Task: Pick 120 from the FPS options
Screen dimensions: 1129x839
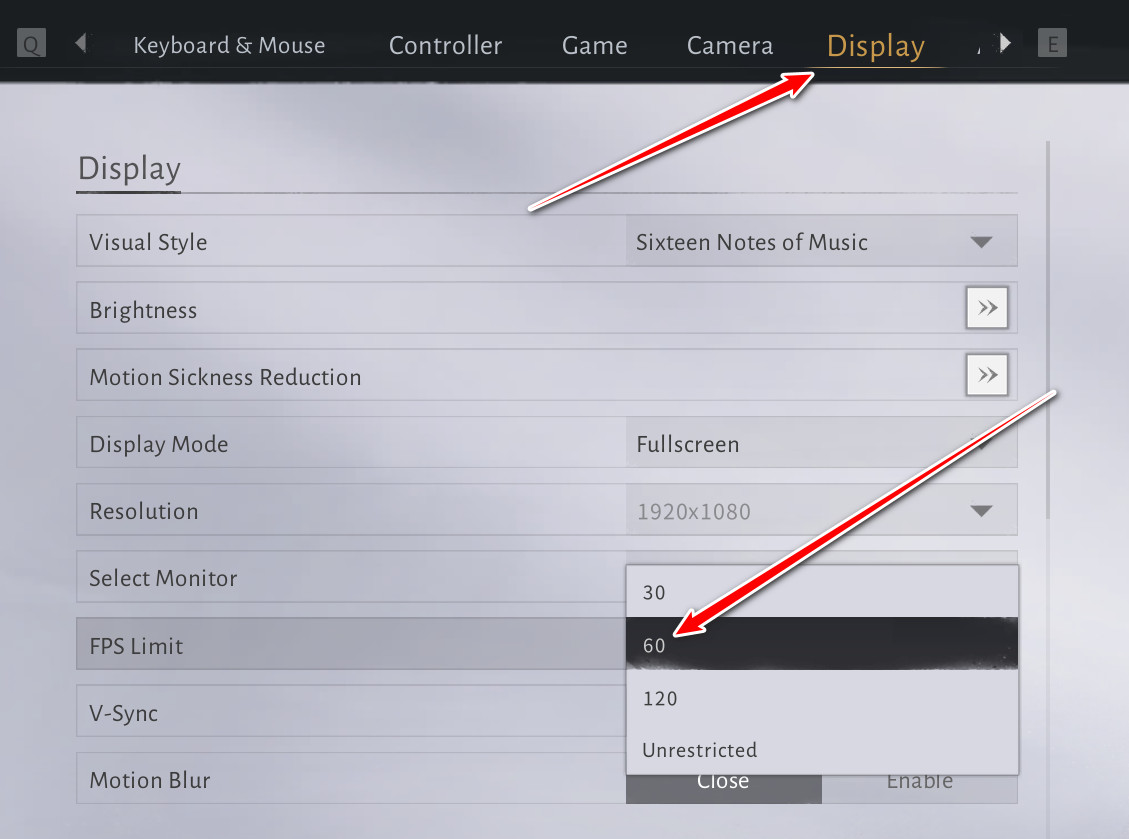Action: pyautogui.click(x=821, y=698)
